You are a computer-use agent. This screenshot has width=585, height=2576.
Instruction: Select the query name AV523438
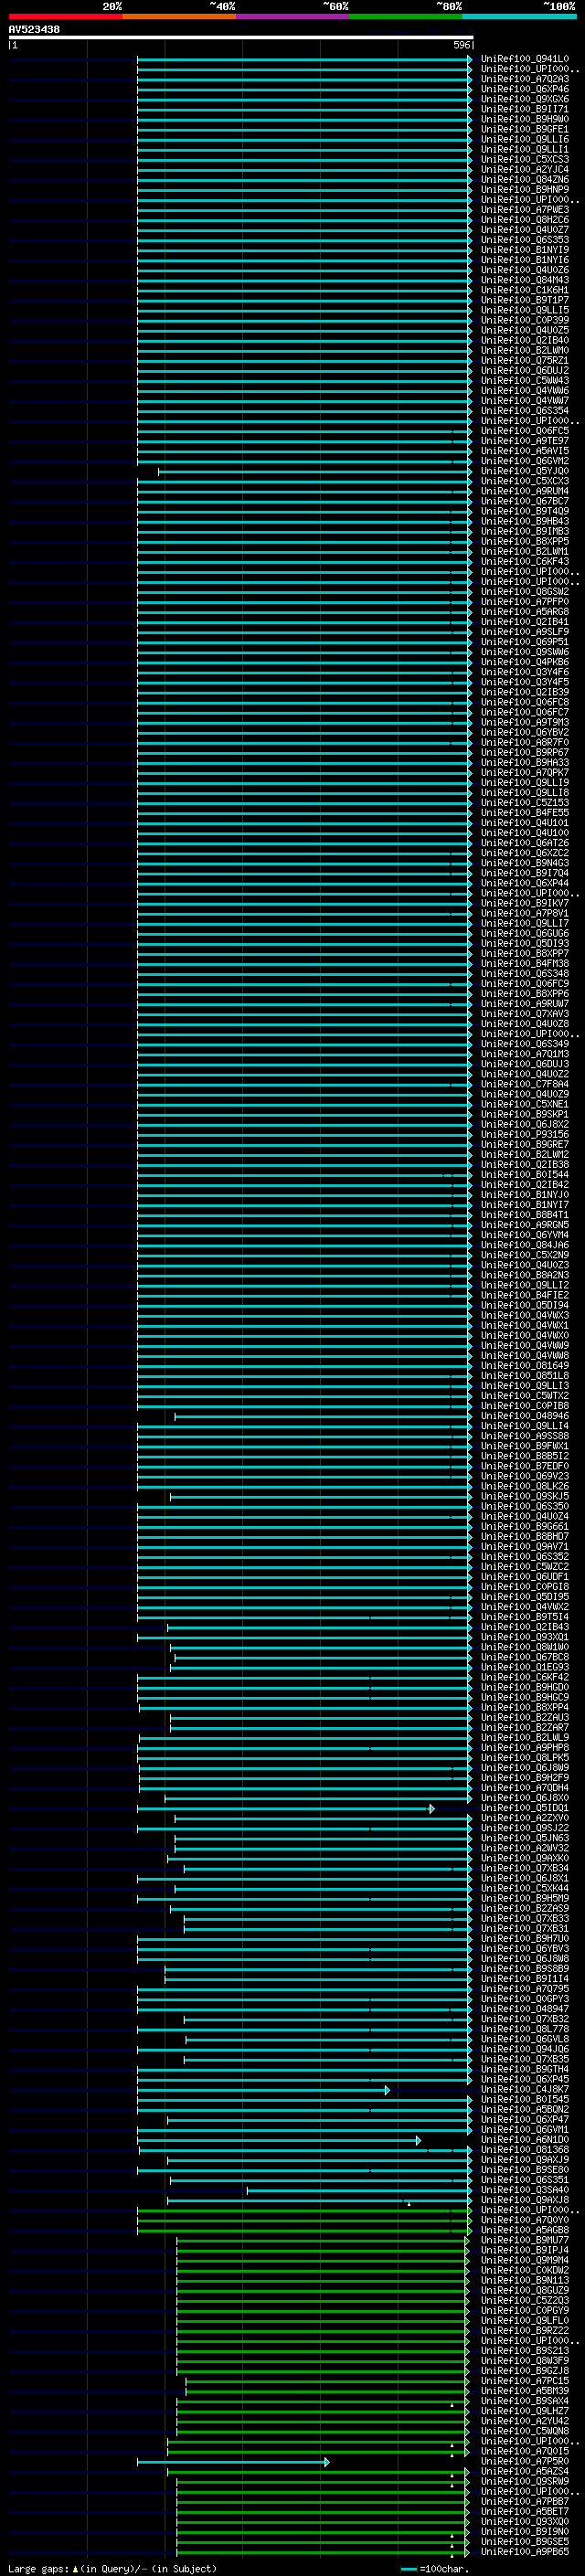click(x=34, y=29)
